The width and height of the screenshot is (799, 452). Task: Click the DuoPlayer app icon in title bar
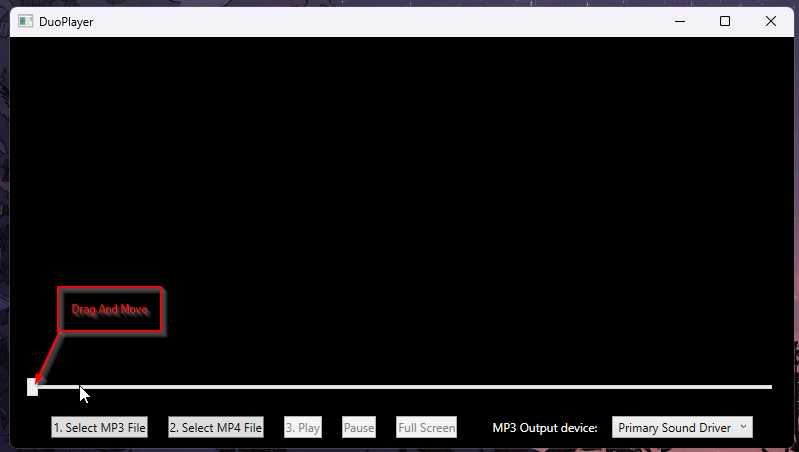(x=25, y=21)
